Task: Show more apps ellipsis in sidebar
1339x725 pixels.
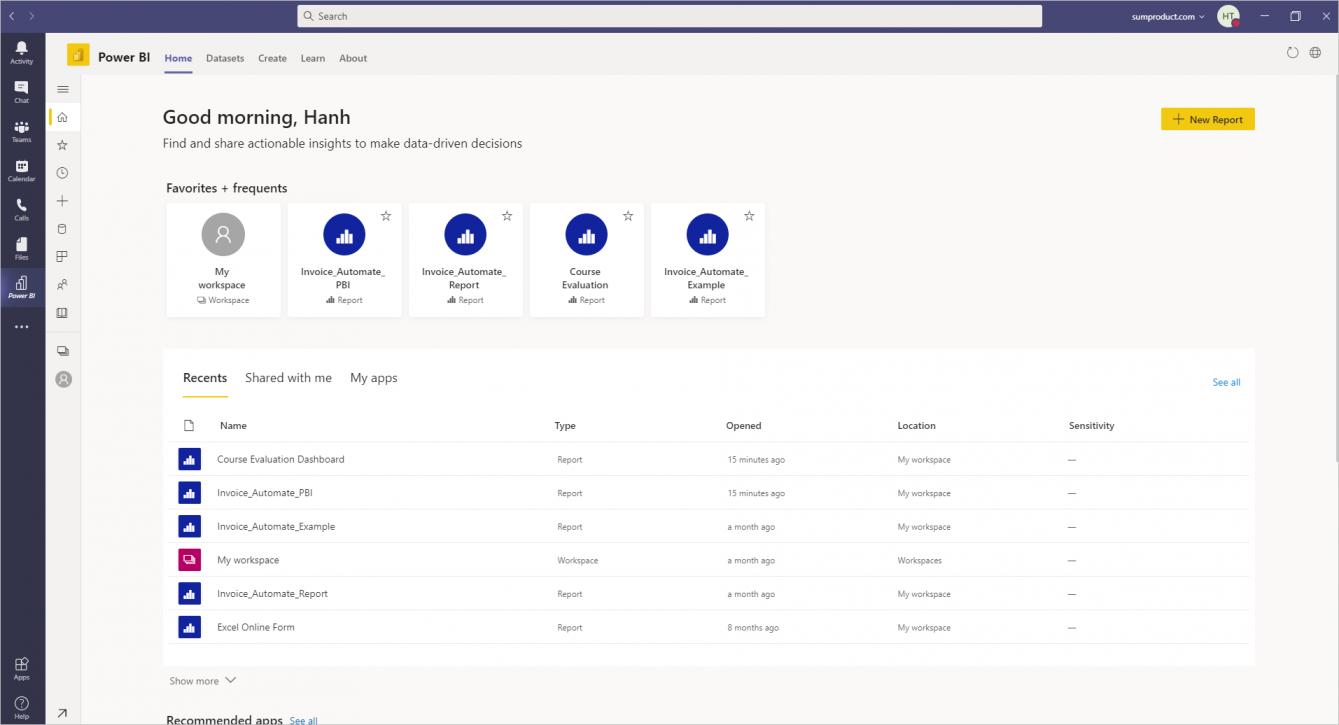Action: coord(21,327)
